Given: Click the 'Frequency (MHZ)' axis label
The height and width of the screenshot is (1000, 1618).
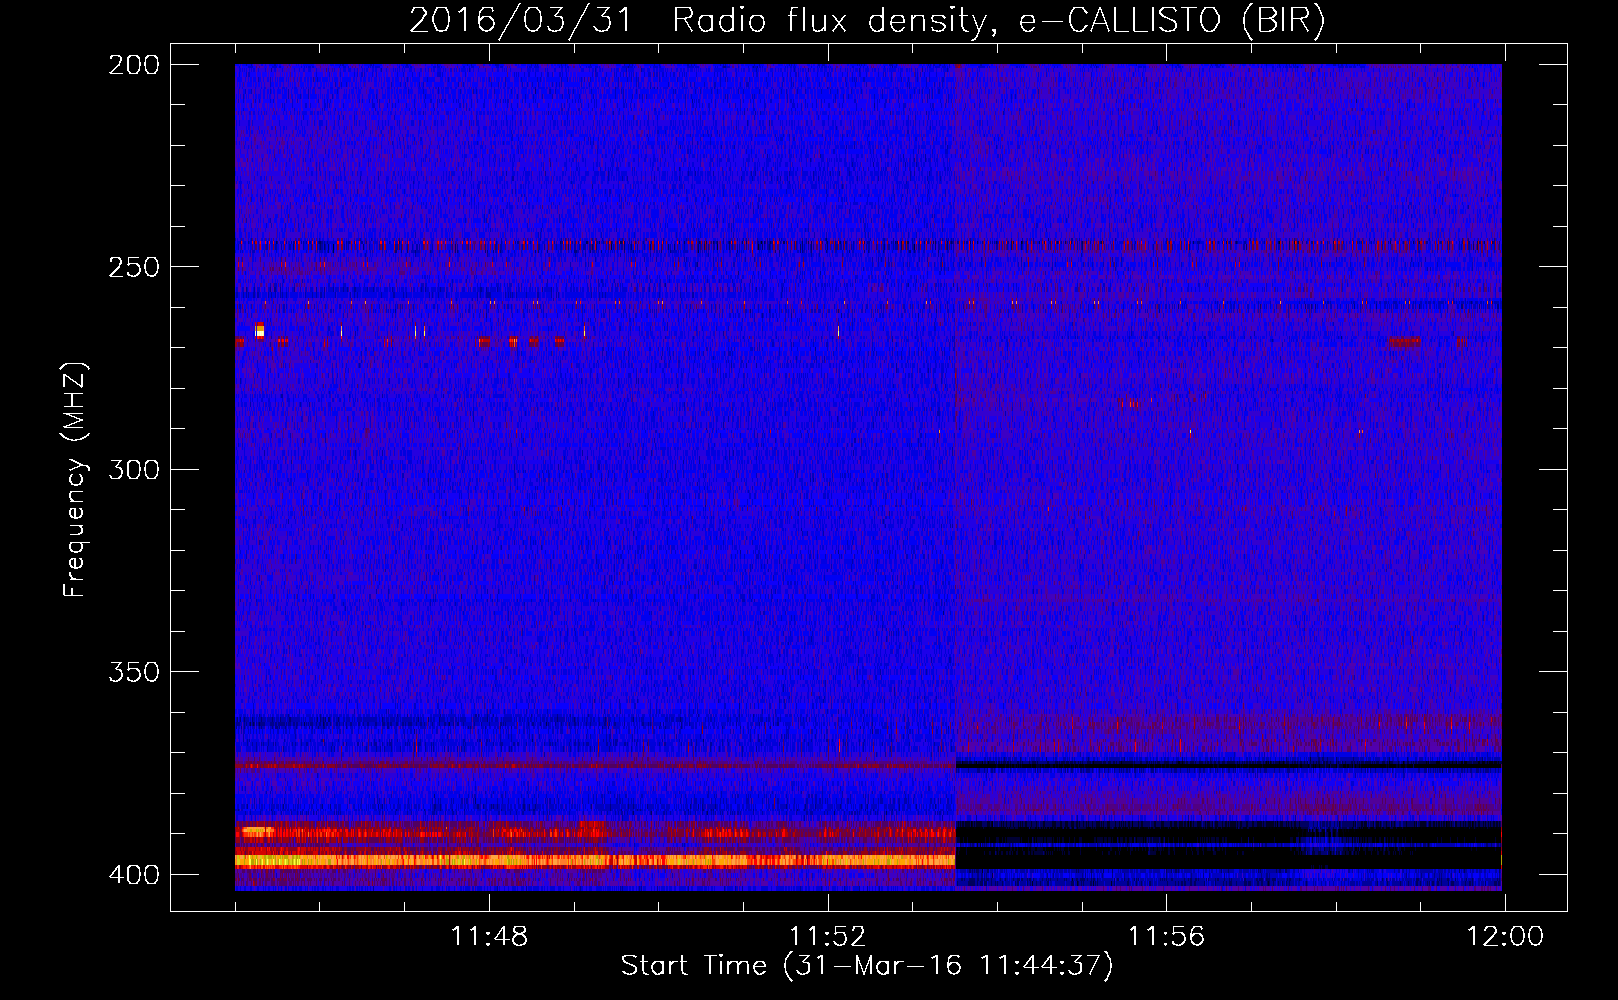Looking at the screenshot, I should [x=74, y=480].
